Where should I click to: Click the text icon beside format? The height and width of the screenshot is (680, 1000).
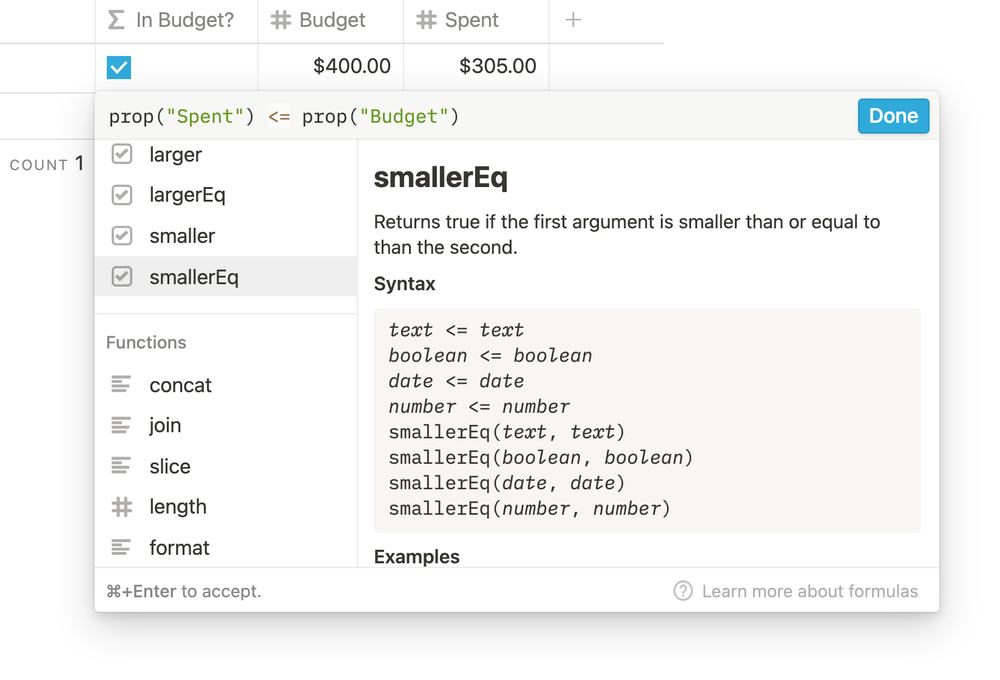122,548
